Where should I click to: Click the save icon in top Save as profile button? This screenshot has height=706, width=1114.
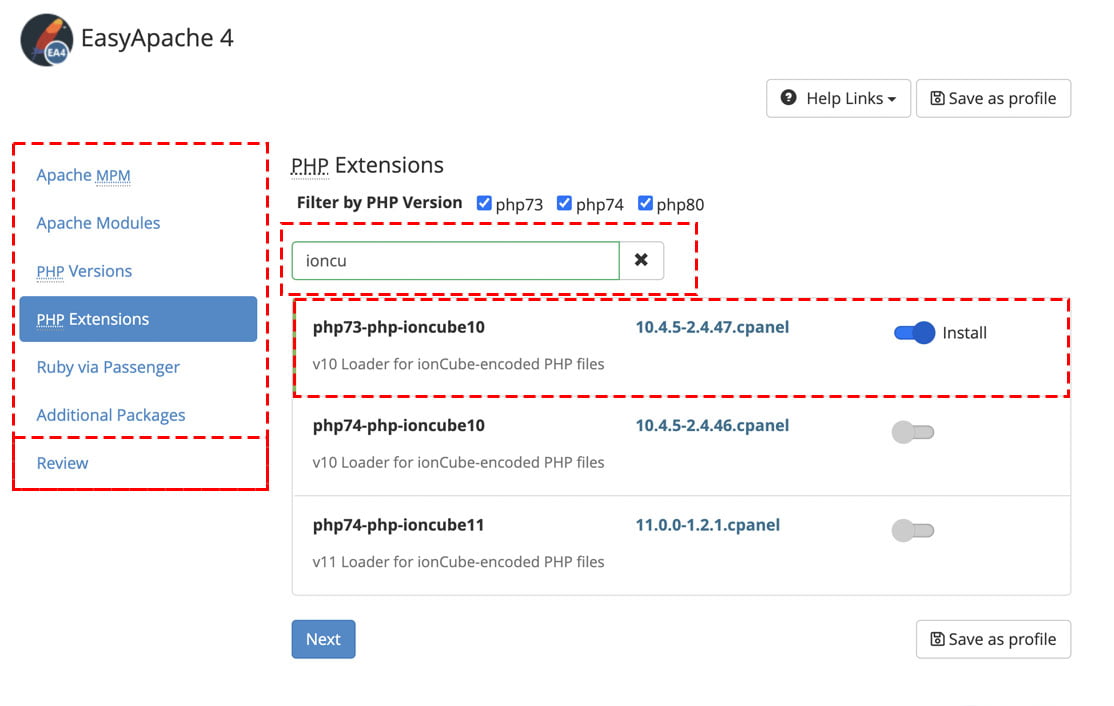[x=936, y=98]
